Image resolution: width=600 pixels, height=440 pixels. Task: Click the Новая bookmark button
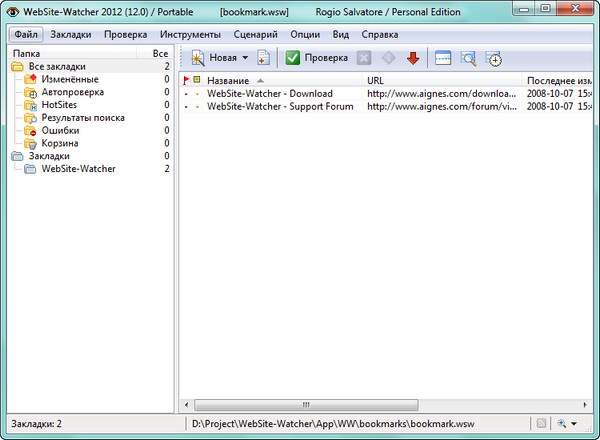[214, 58]
